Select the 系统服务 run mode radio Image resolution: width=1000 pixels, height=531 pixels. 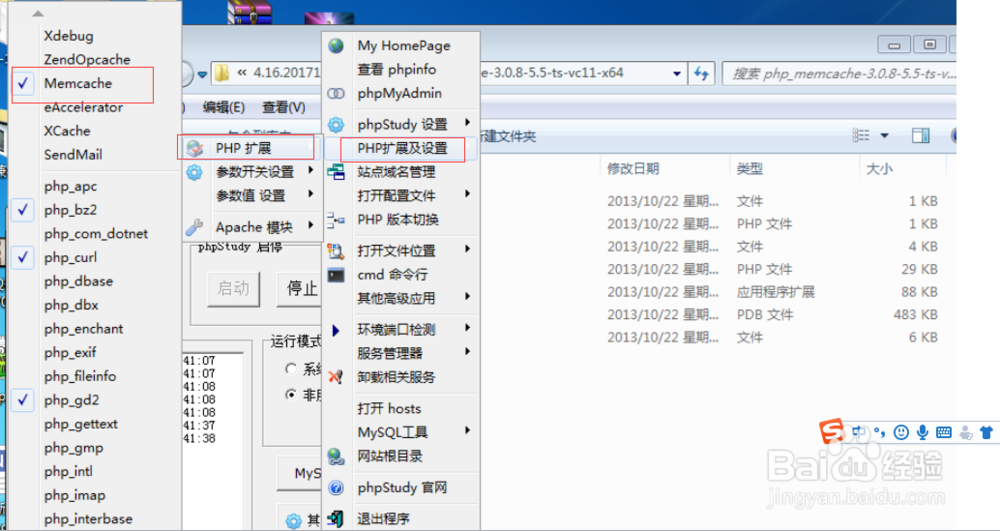tap(291, 369)
